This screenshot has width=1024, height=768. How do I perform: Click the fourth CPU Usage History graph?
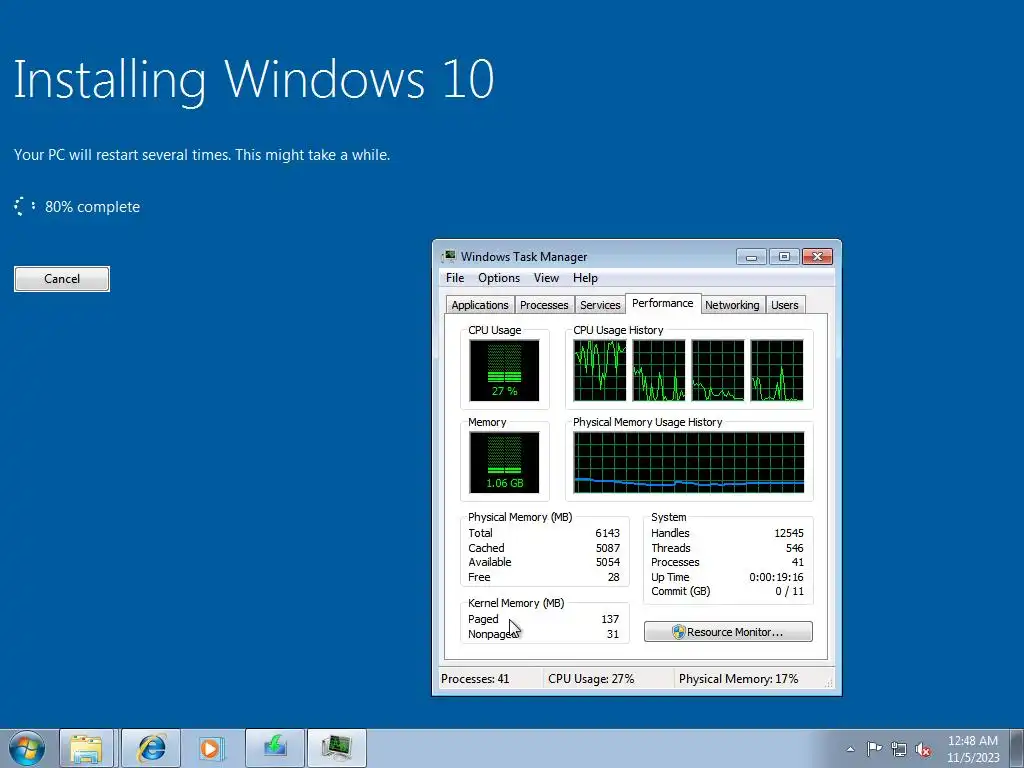click(776, 370)
